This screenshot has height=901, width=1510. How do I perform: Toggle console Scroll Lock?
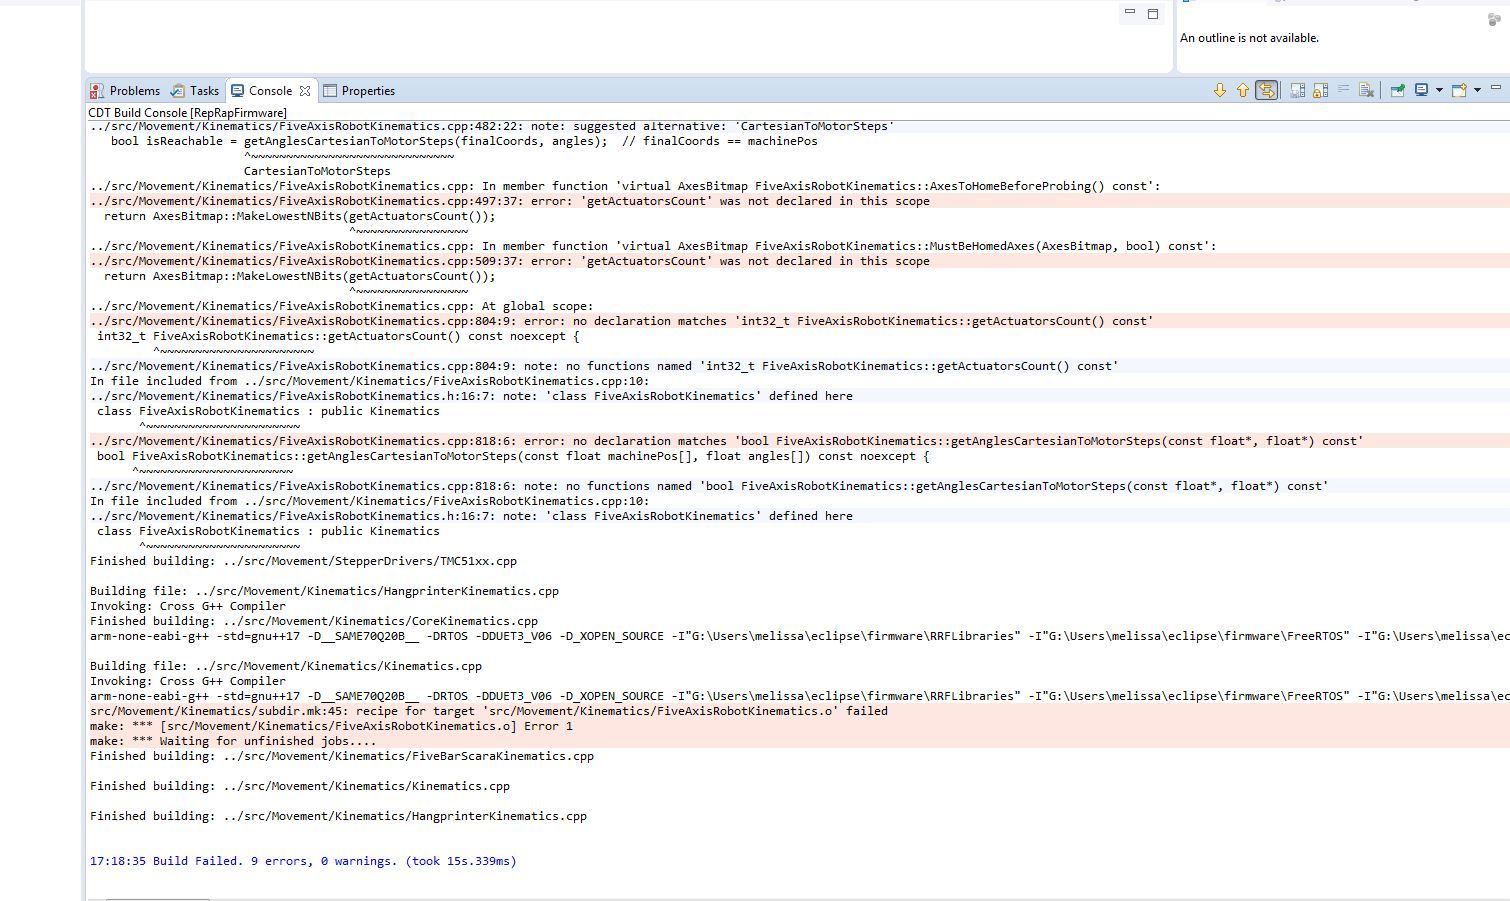coord(1320,90)
